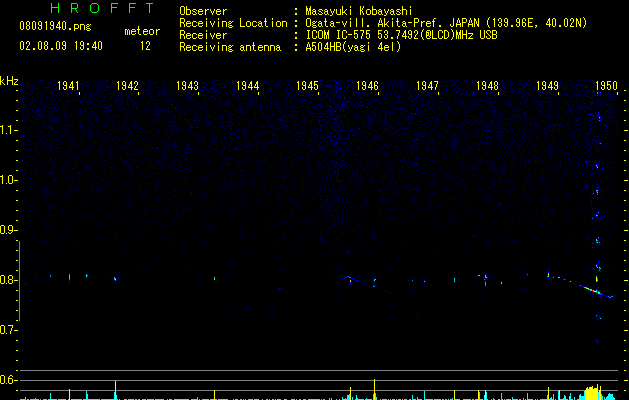
Task: Click the 1943 time marker
Action: 187,85
